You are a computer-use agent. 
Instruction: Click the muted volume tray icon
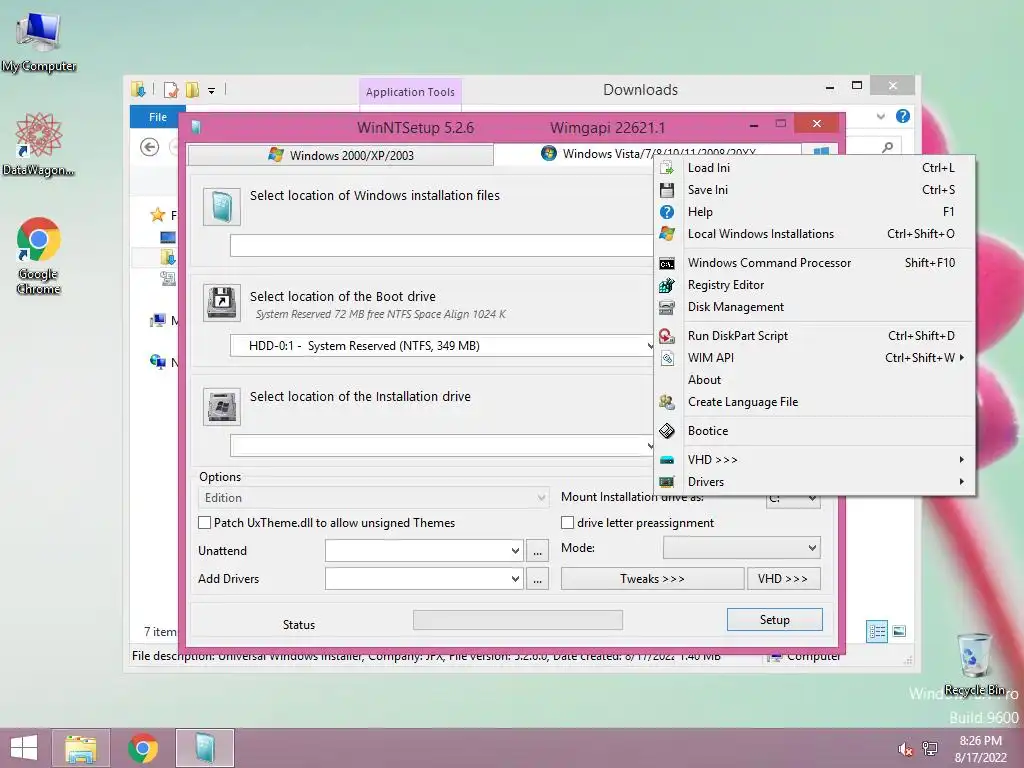[x=905, y=749]
